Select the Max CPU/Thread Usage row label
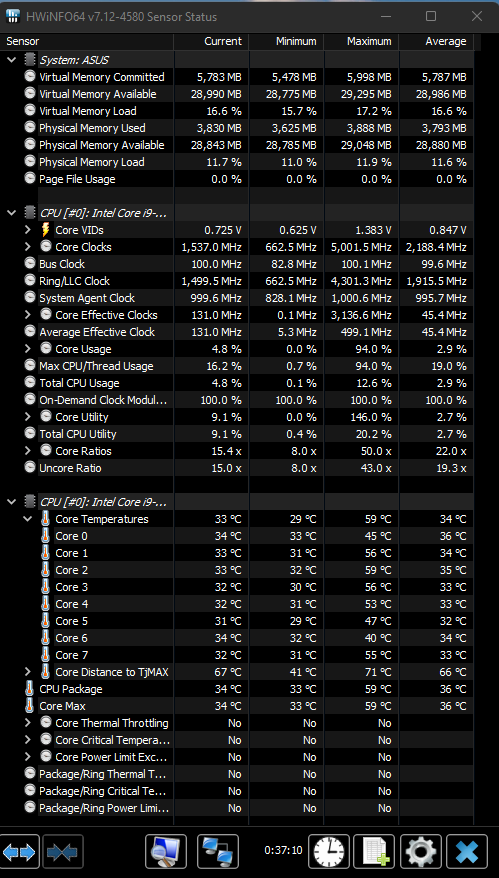Image resolution: width=499 pixels, height=878 pixels. 96,366
